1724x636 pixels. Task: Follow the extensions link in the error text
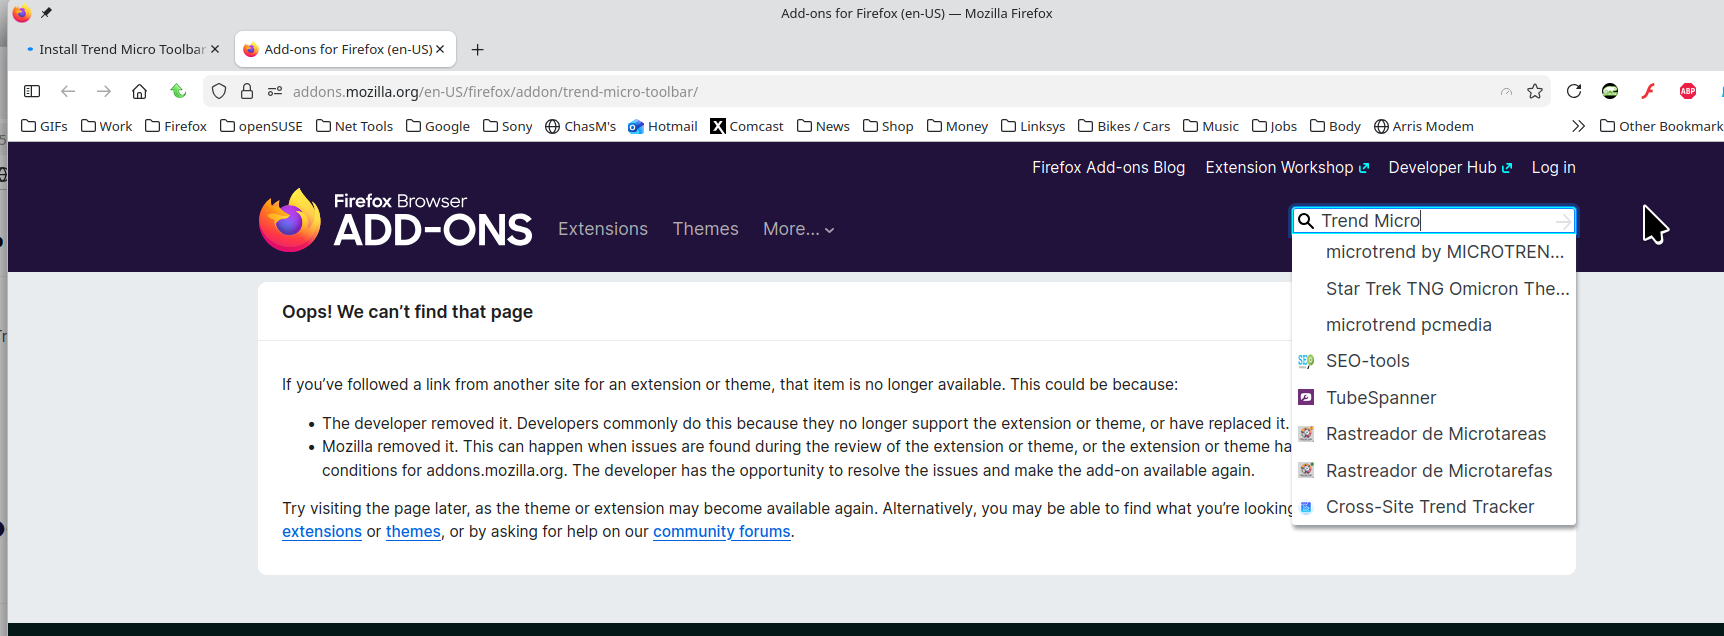pyautogui.click(x=322, y=532)
